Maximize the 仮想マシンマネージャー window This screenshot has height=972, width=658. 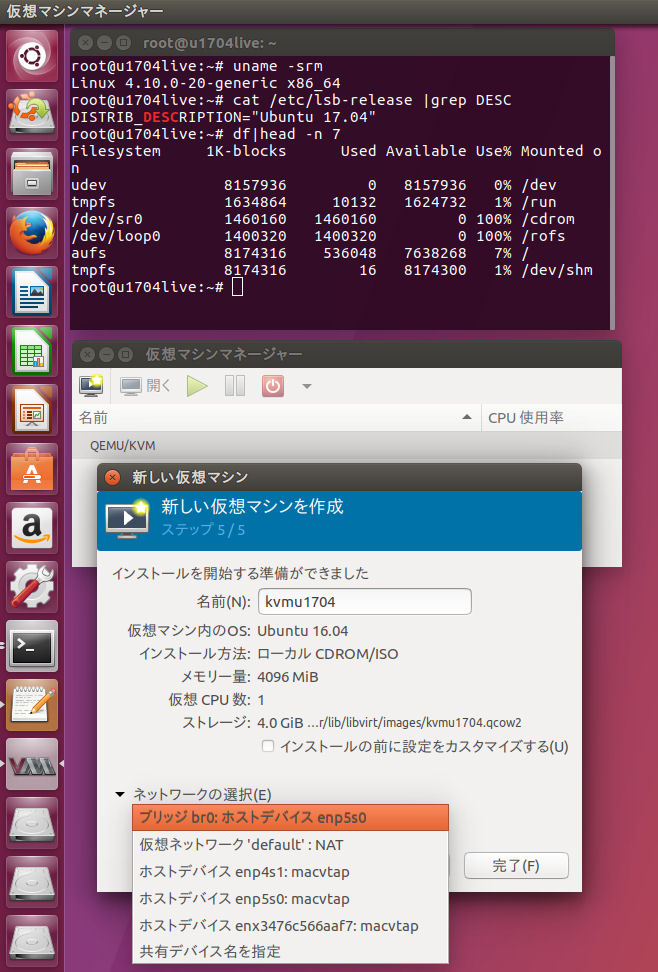(x=125, y=355)
